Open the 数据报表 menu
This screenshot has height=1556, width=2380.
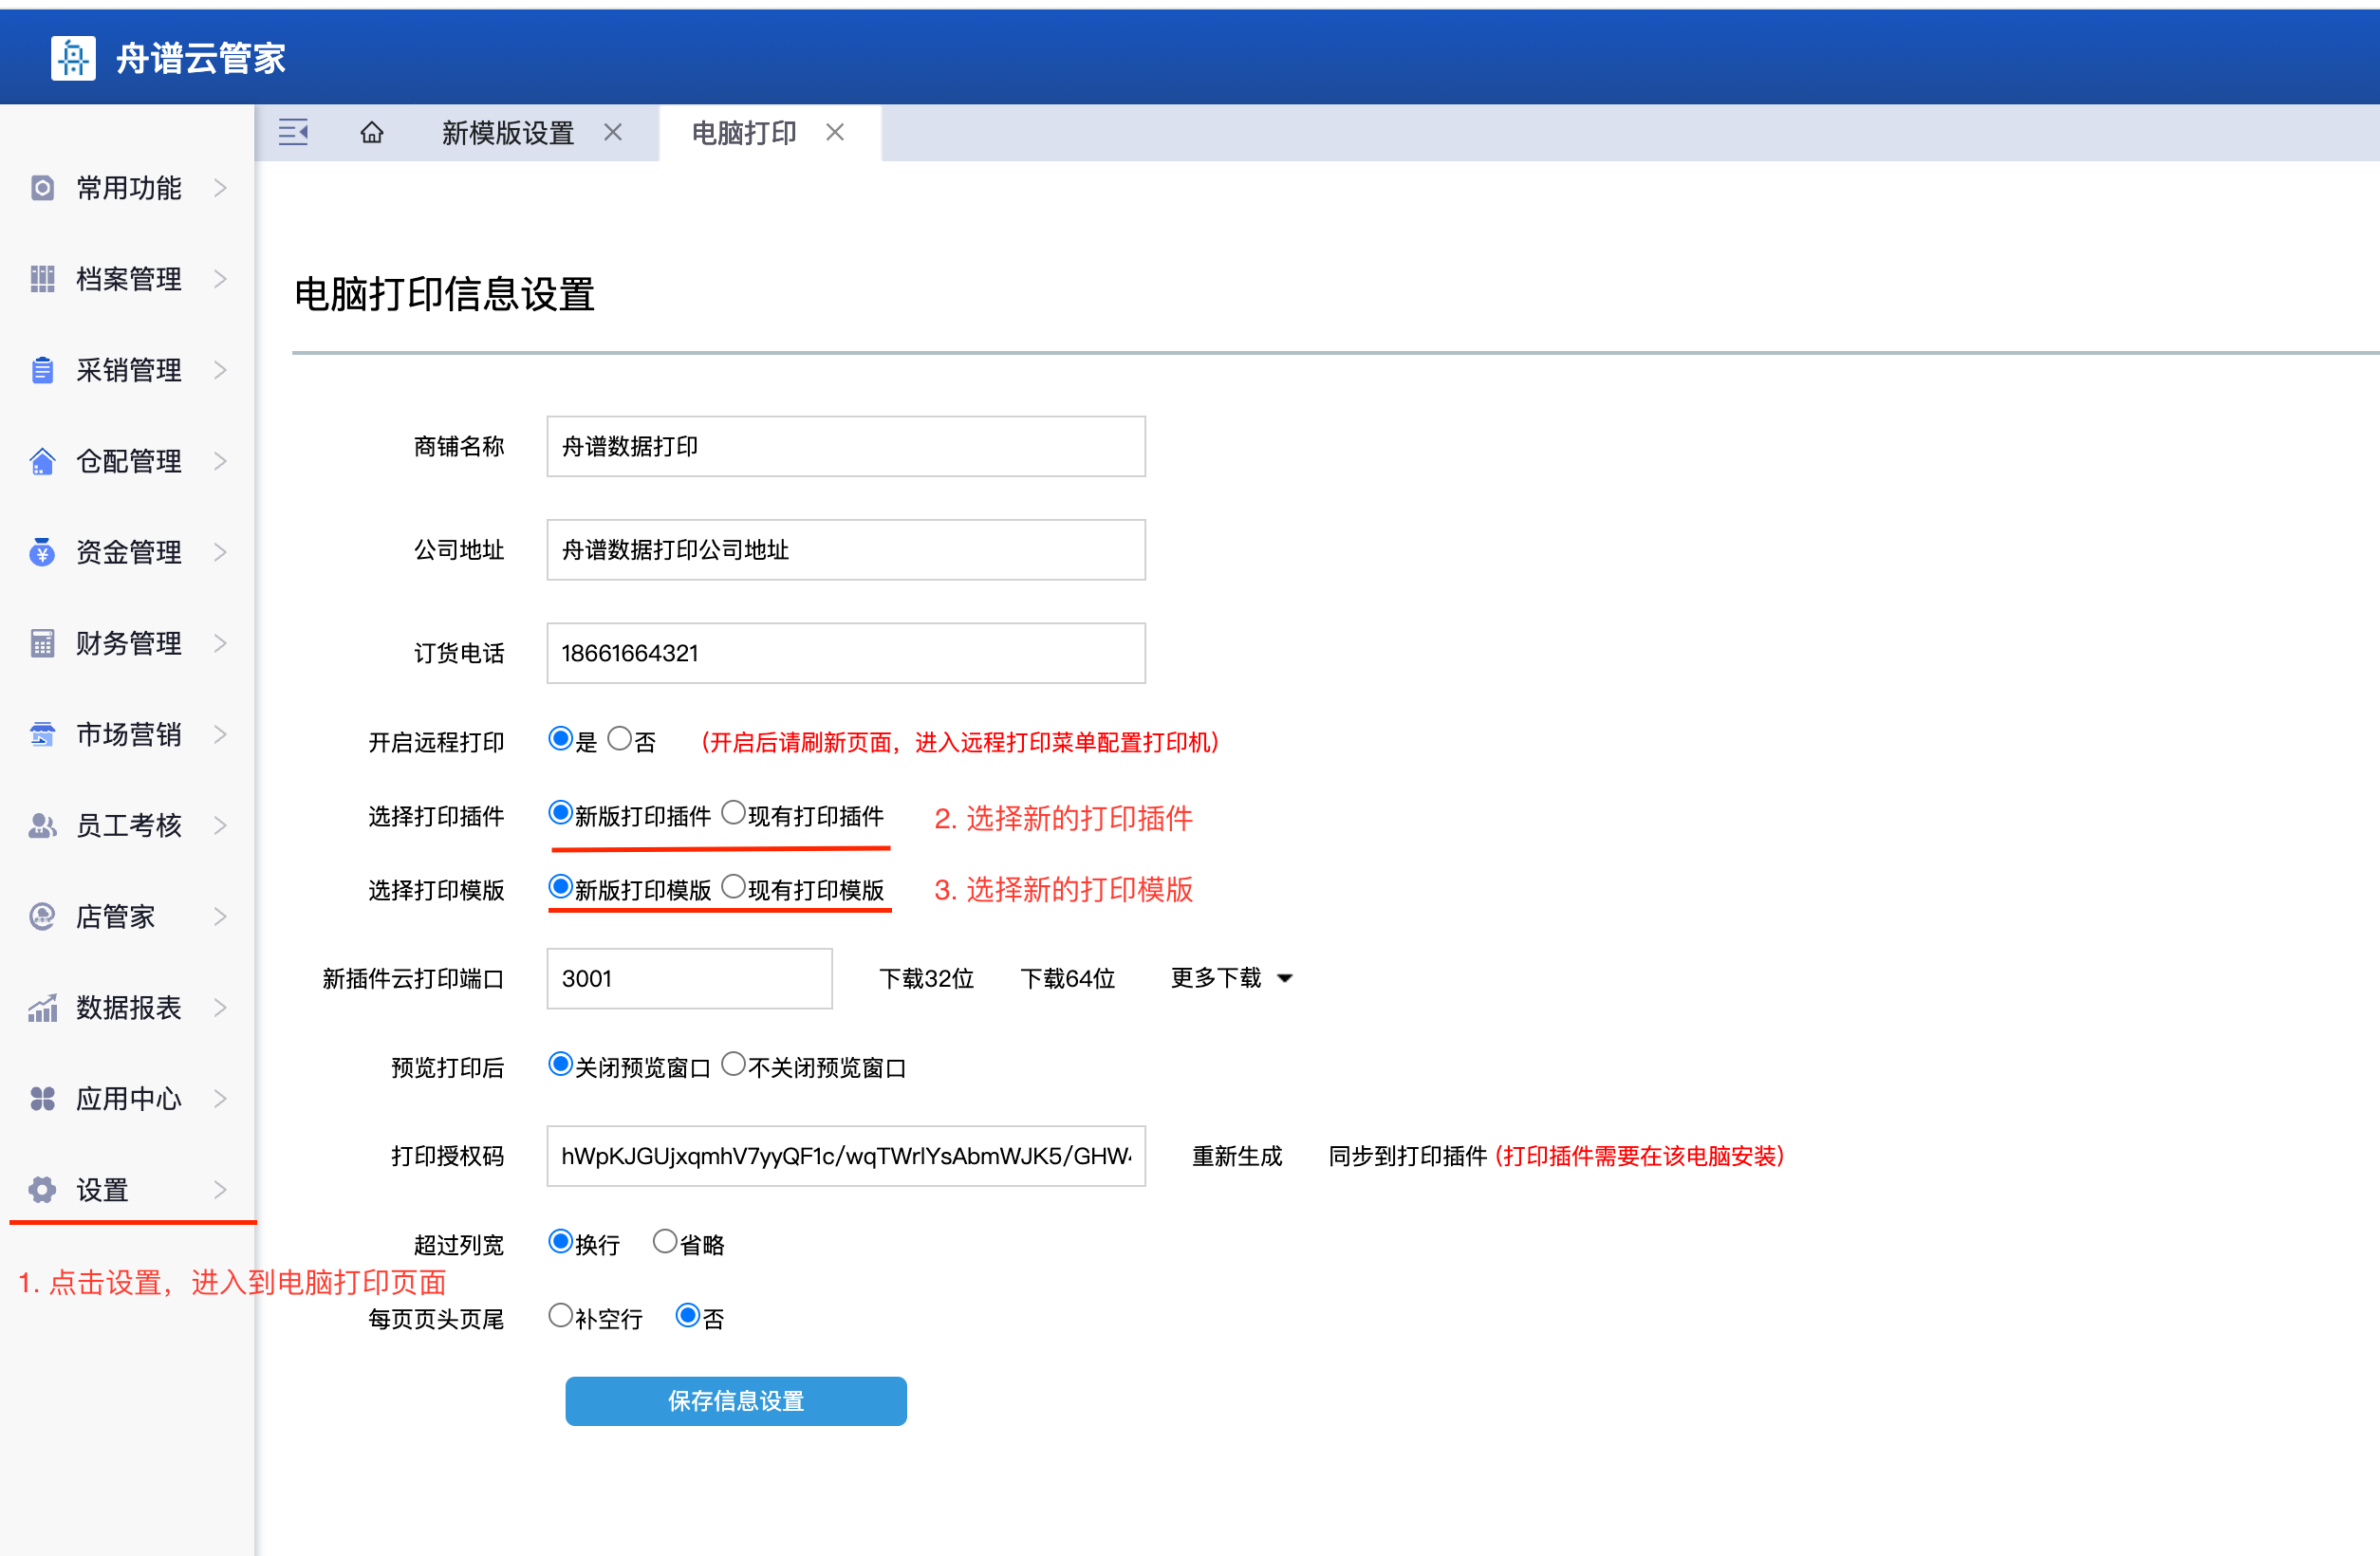click(x=129, y=1008)
